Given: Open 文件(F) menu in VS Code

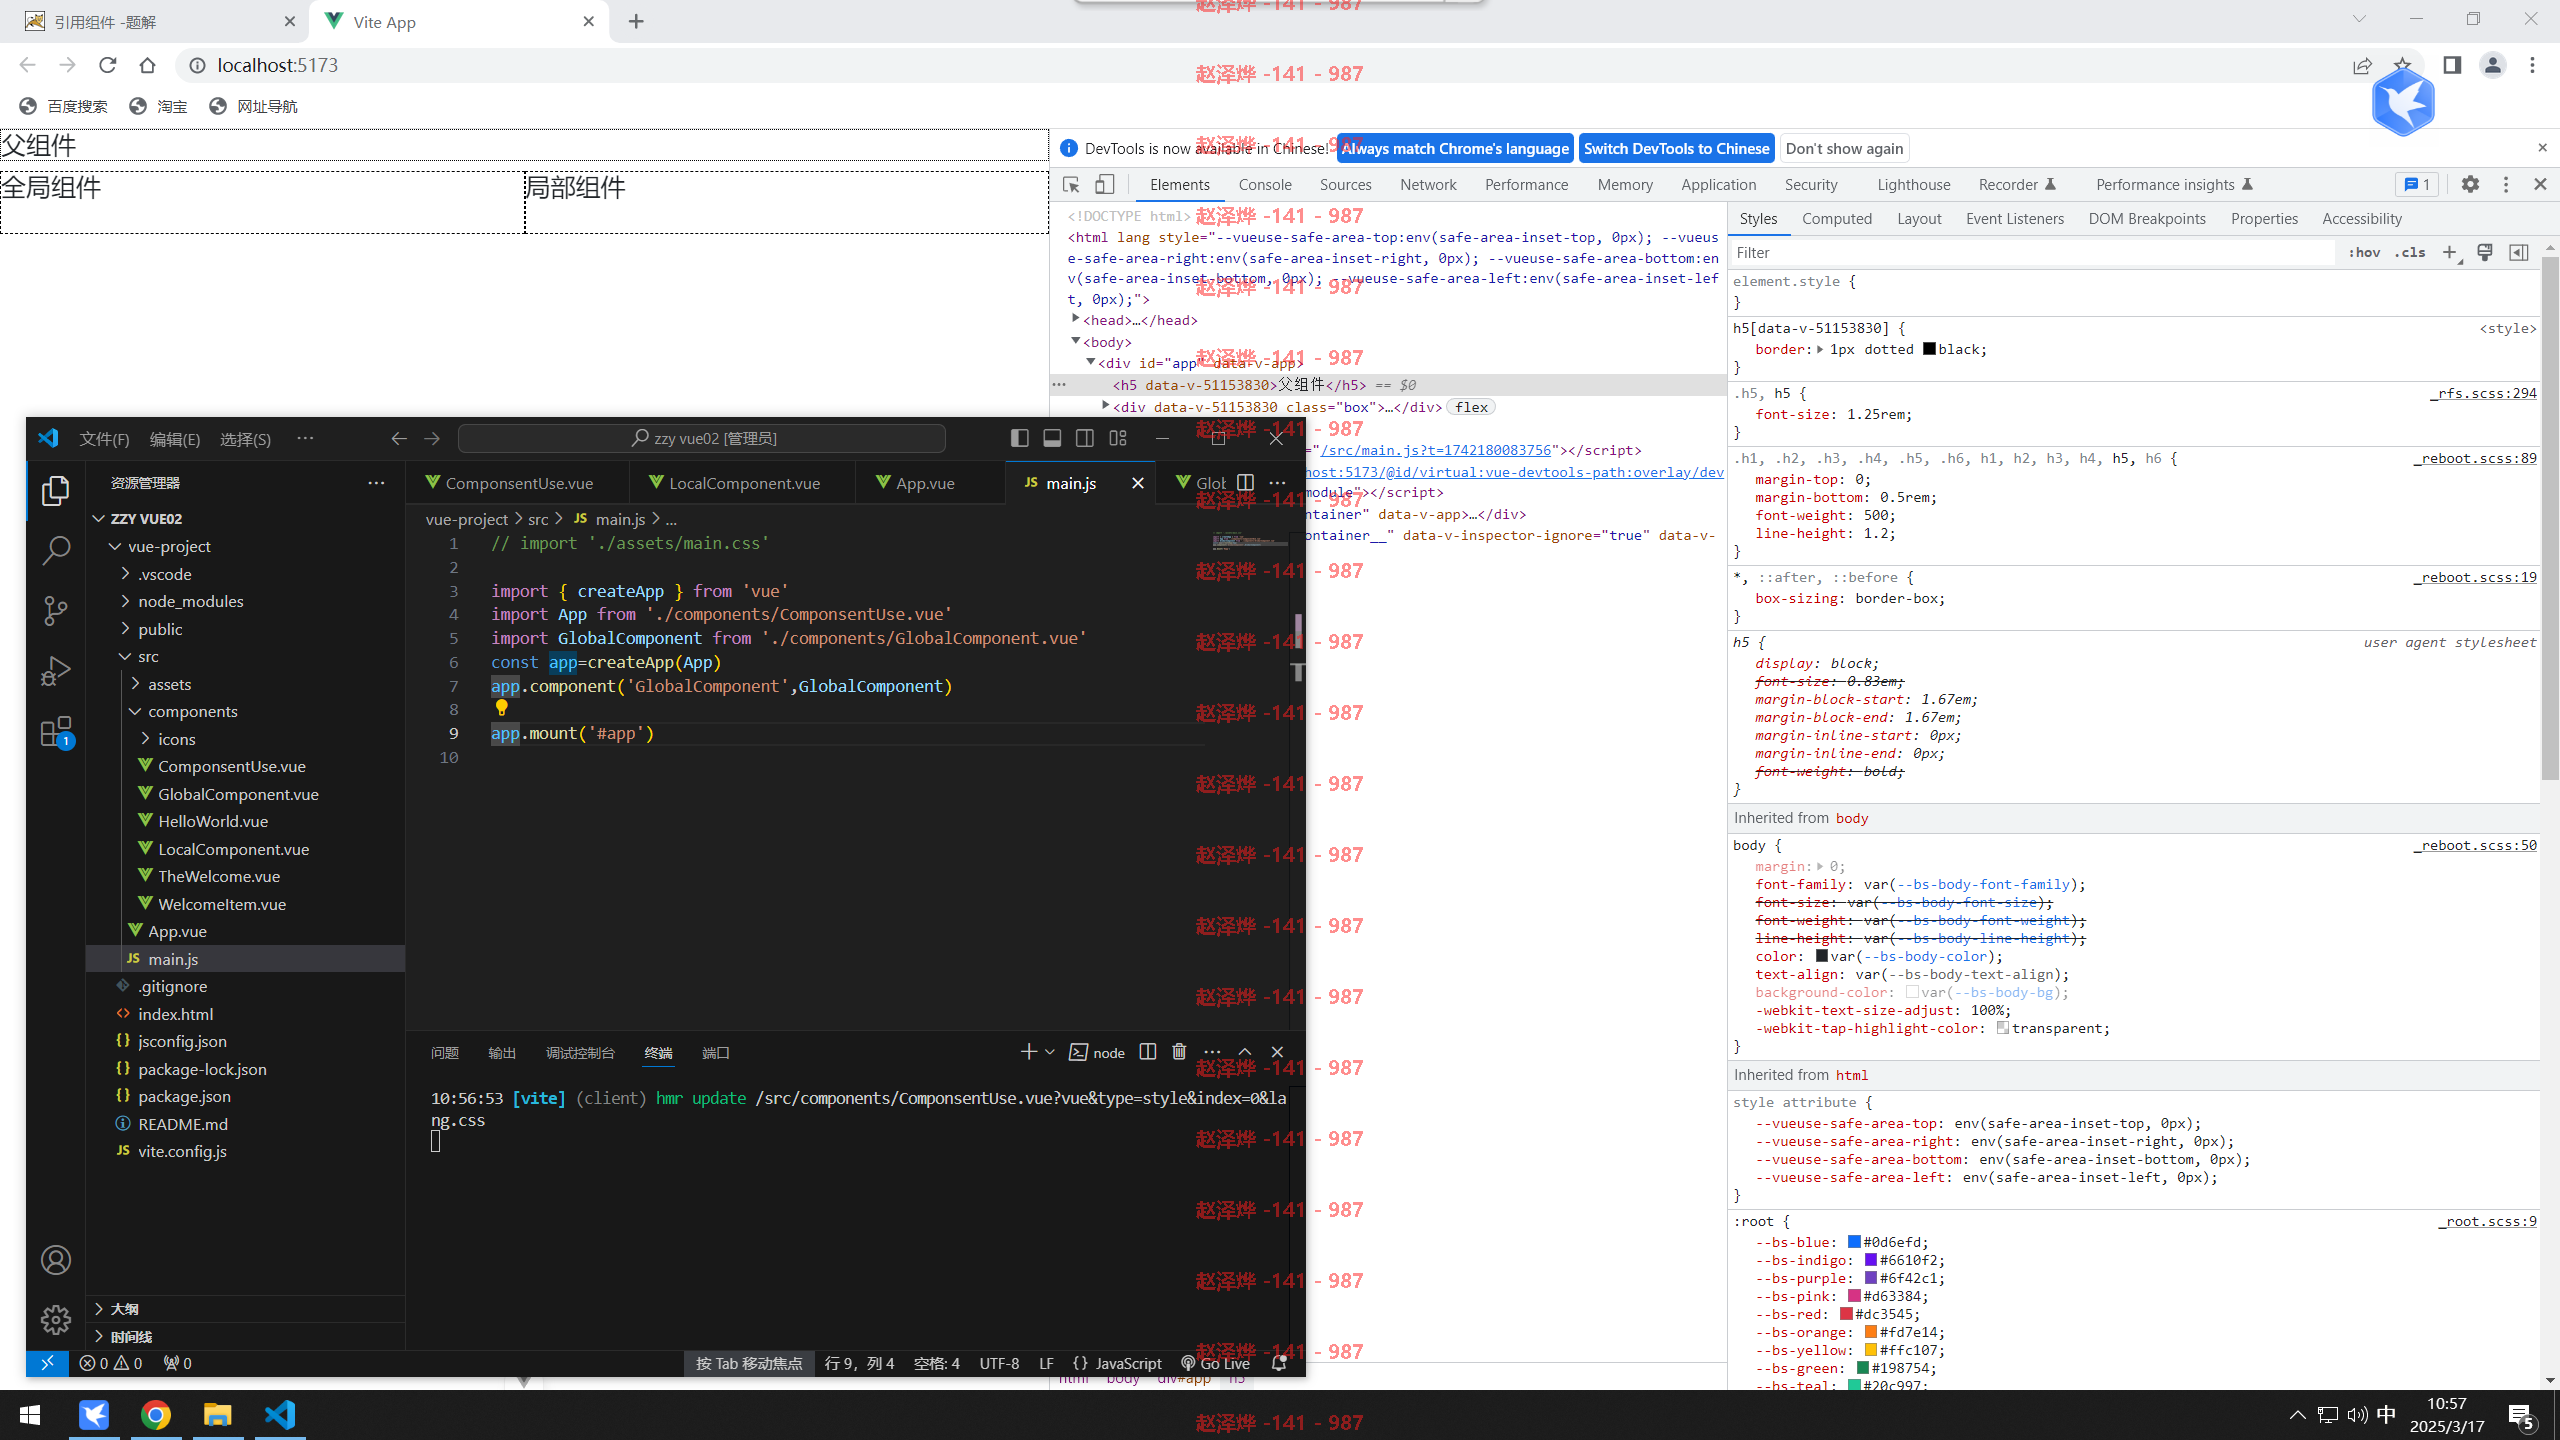Looking at the screenshot, I should 105,439.
